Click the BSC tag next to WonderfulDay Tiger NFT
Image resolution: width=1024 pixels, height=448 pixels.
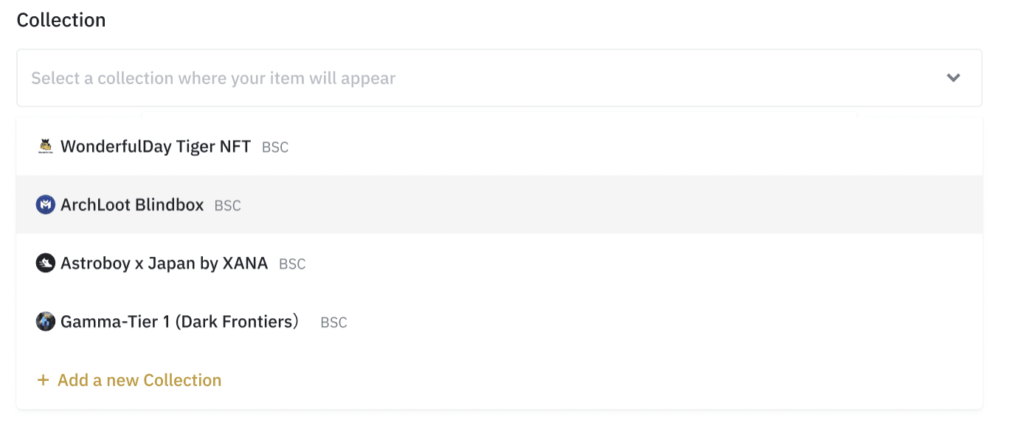pyautogui.click(x=275, y=148)
